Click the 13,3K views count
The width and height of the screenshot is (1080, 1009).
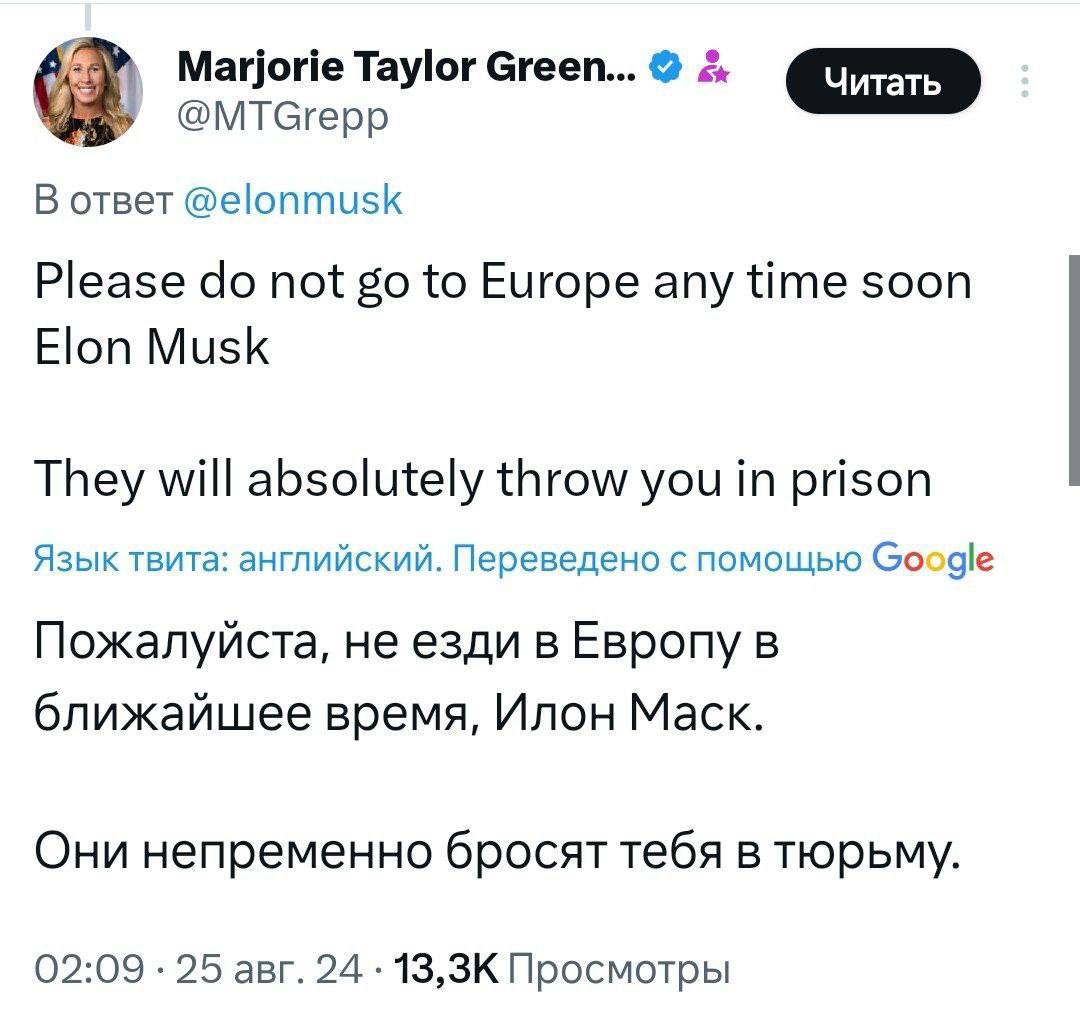[445, 969]
